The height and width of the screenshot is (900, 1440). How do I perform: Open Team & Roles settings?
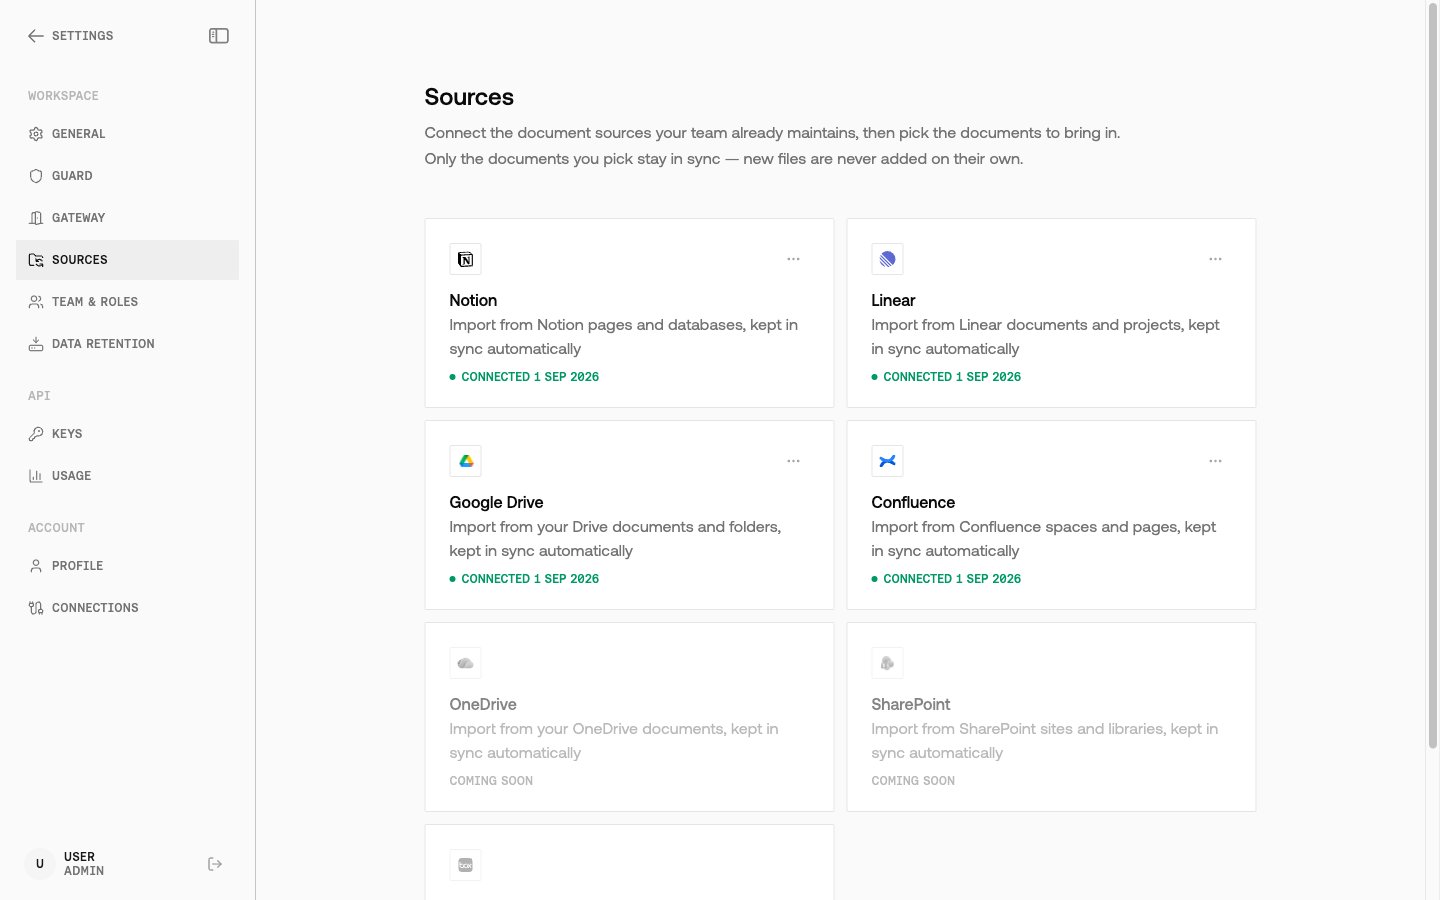click(x=128, y=302)
